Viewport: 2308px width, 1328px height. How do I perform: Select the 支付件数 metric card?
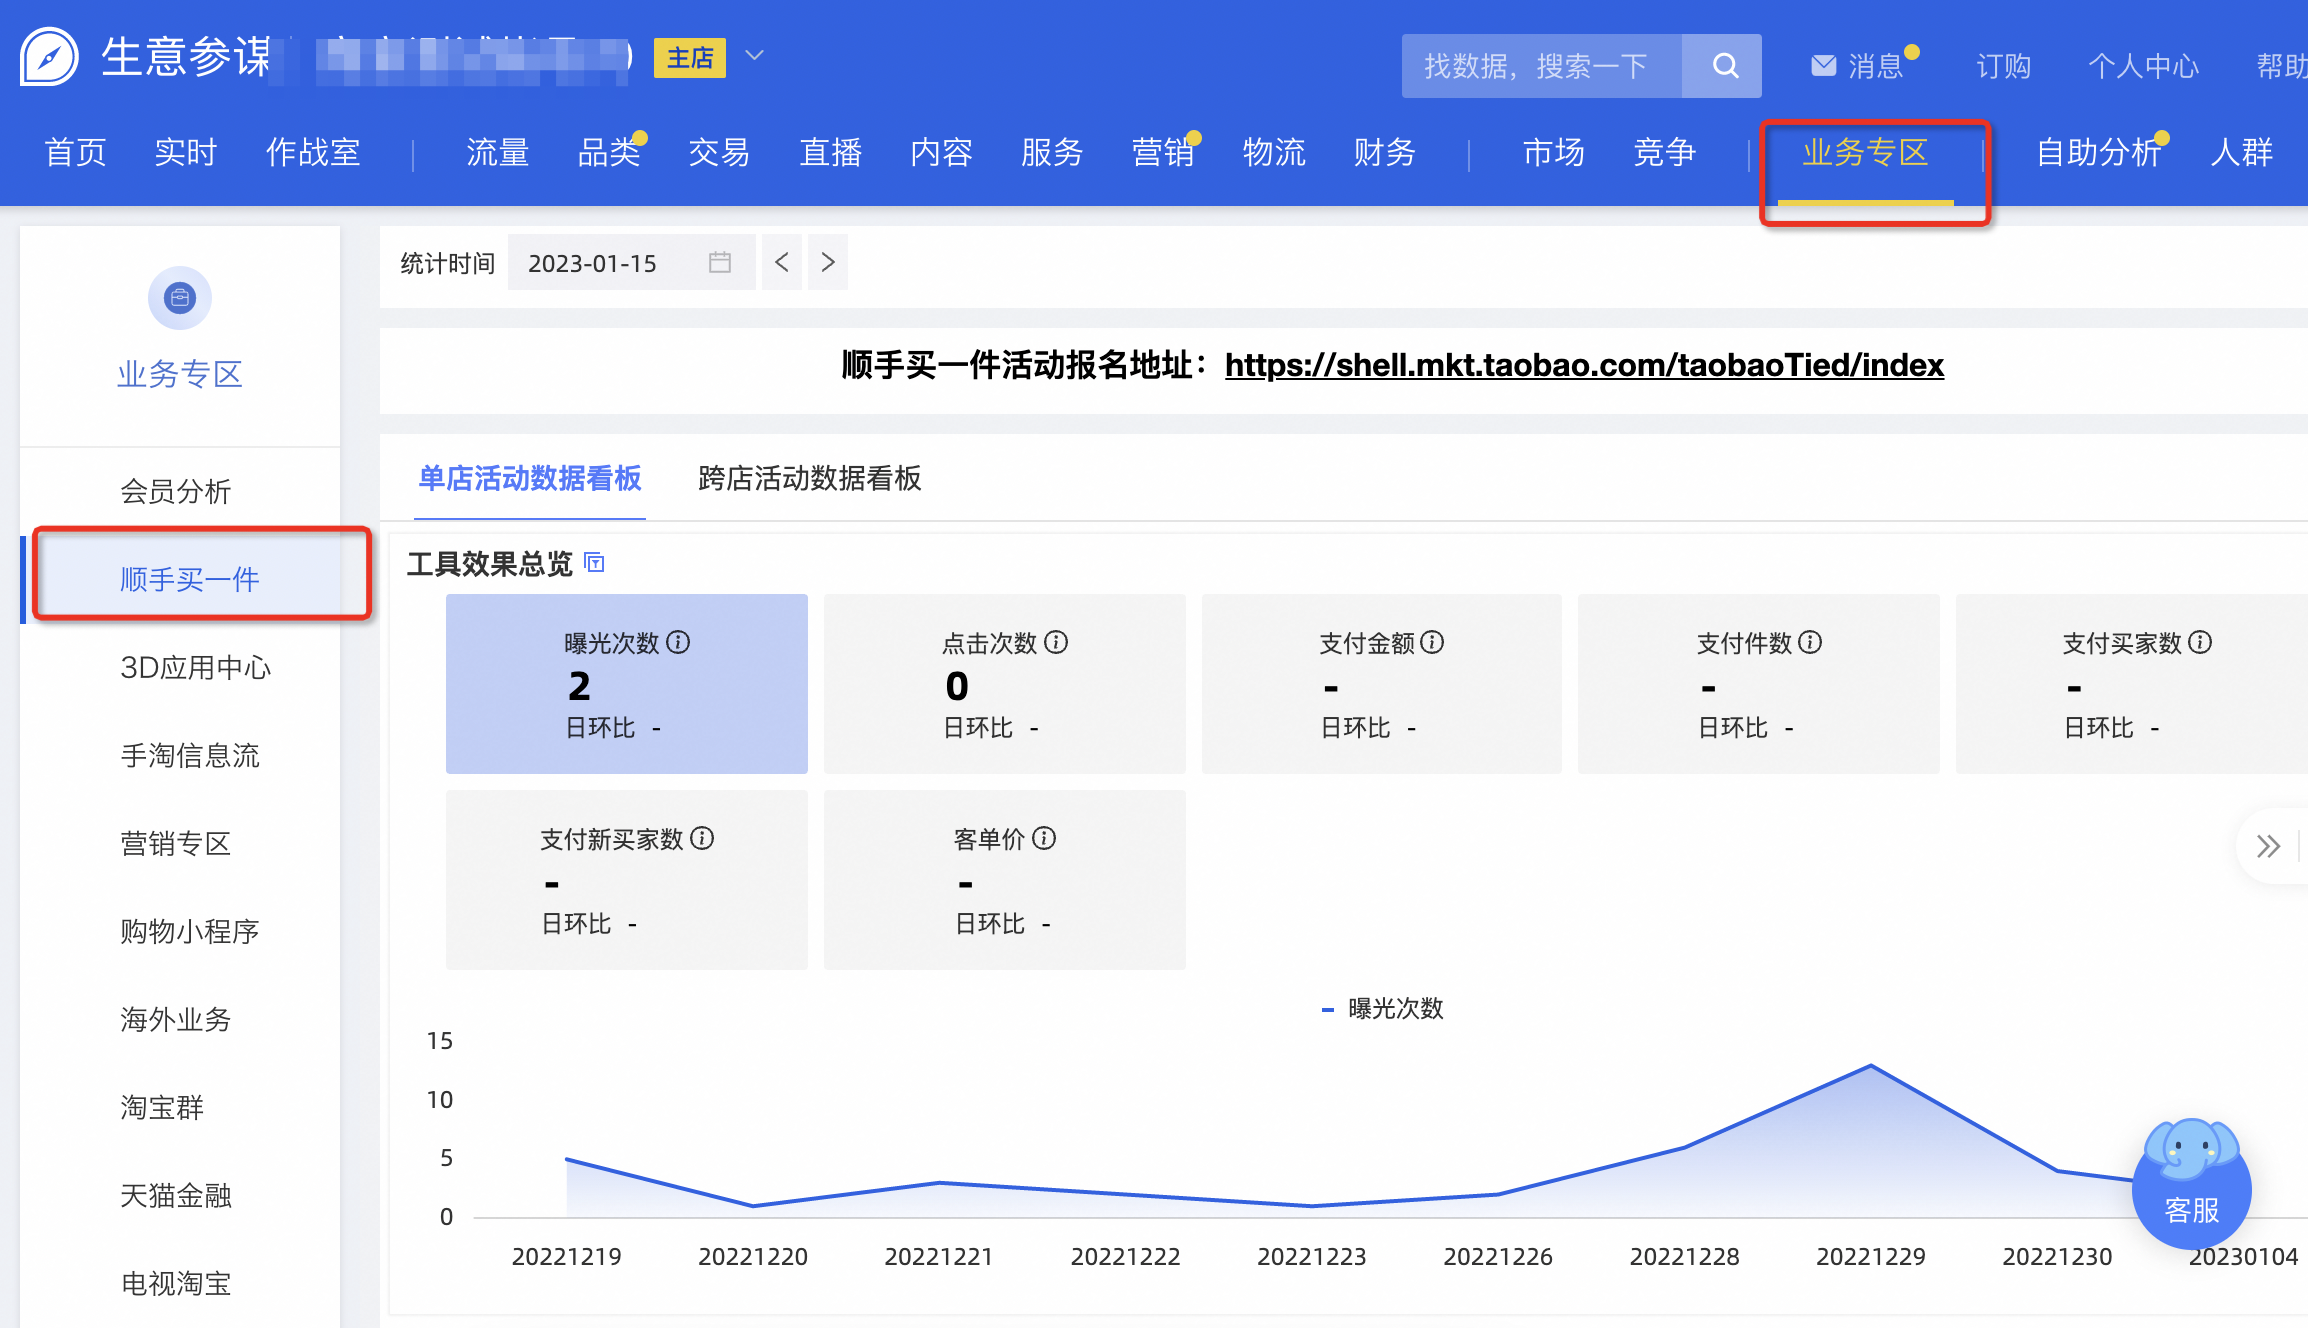(x=1759, y=684)
